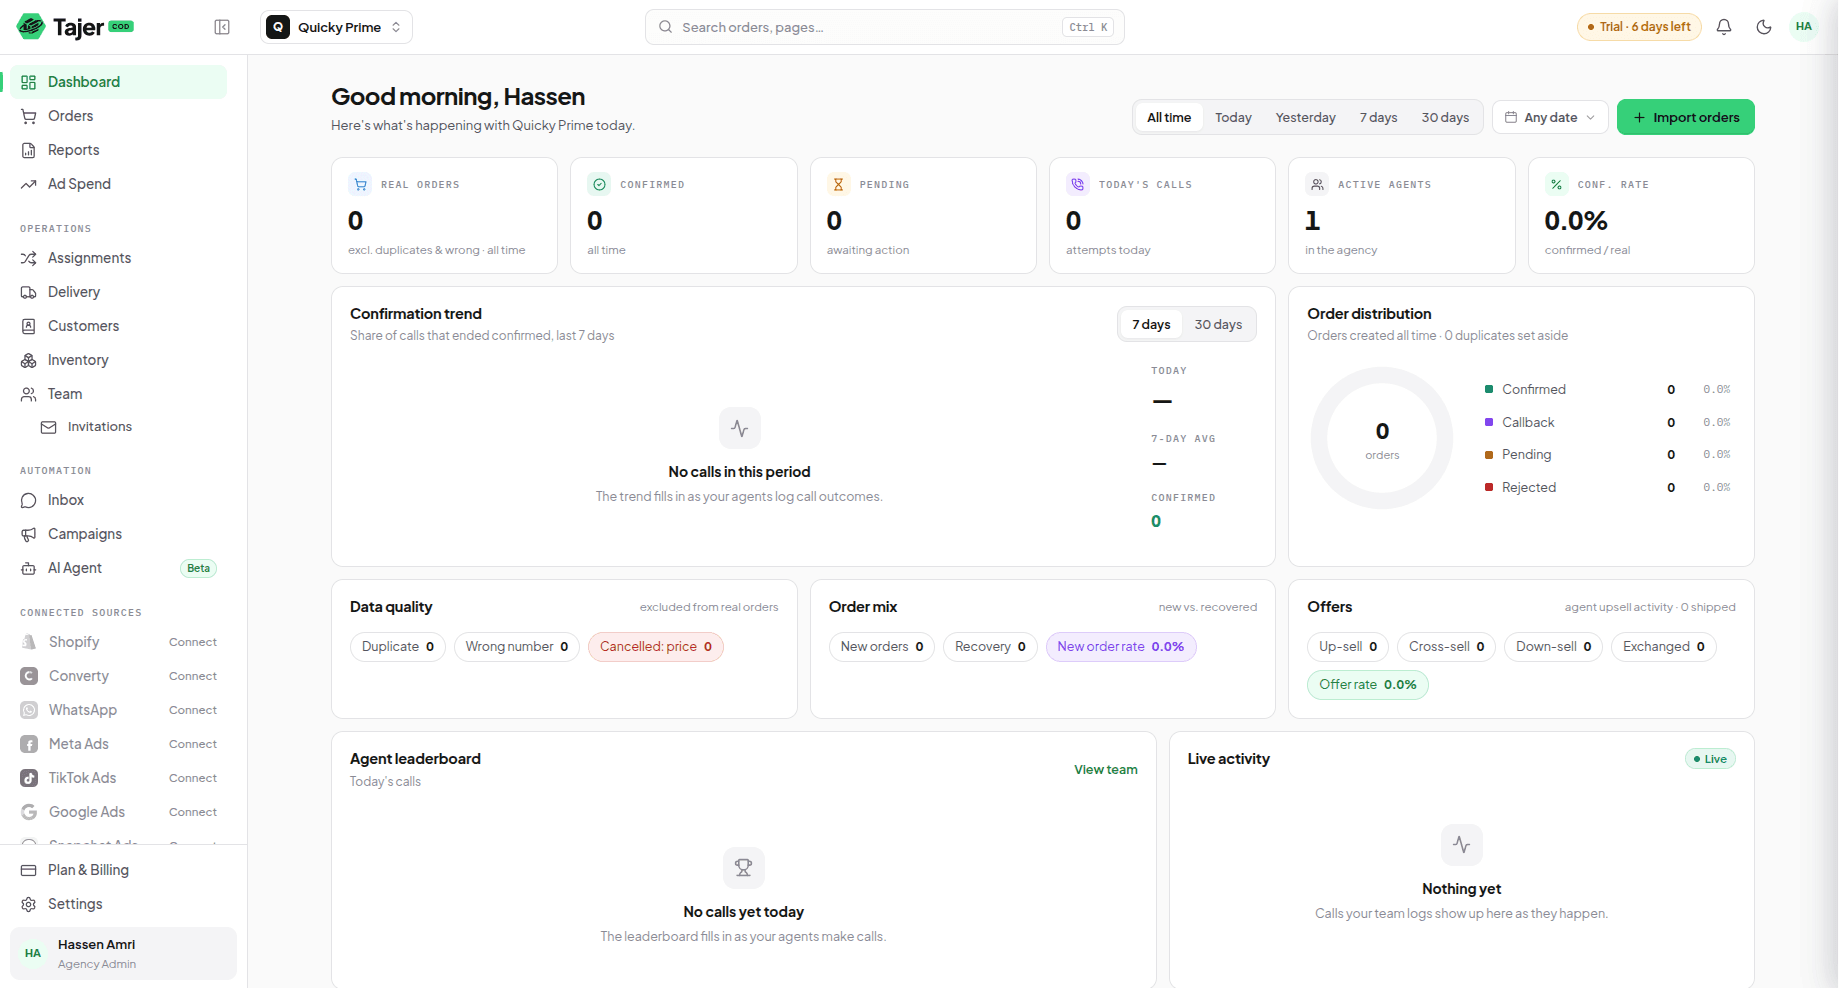
Task: Expand Hassen Amri account menu
Action: [123, 953]
